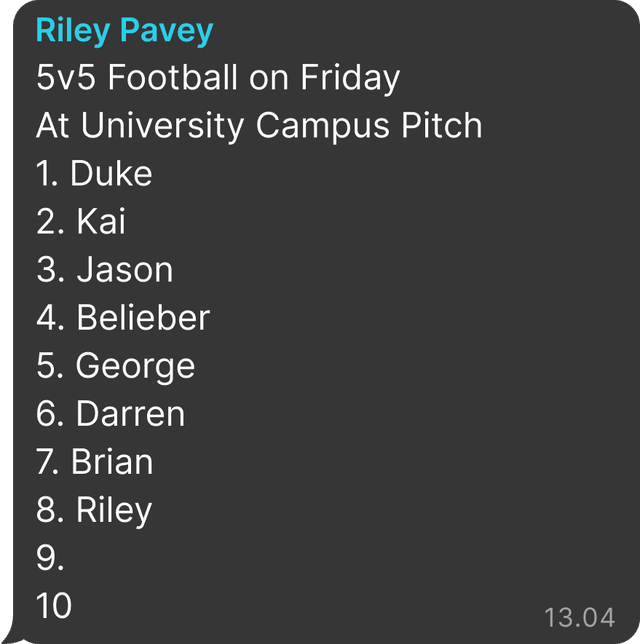640x644 pixels.
Task: Click list entry '2. Kai'
Action: click(x=81, y=221)
